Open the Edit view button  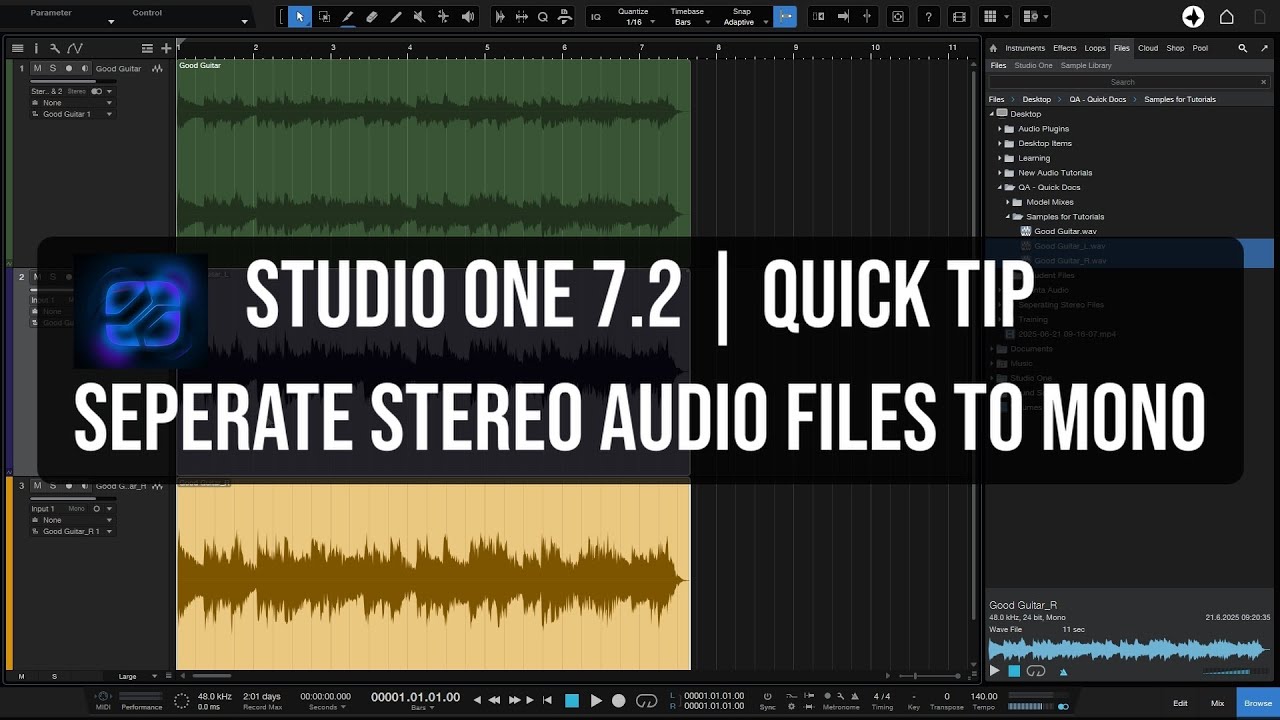point(1180,703)
